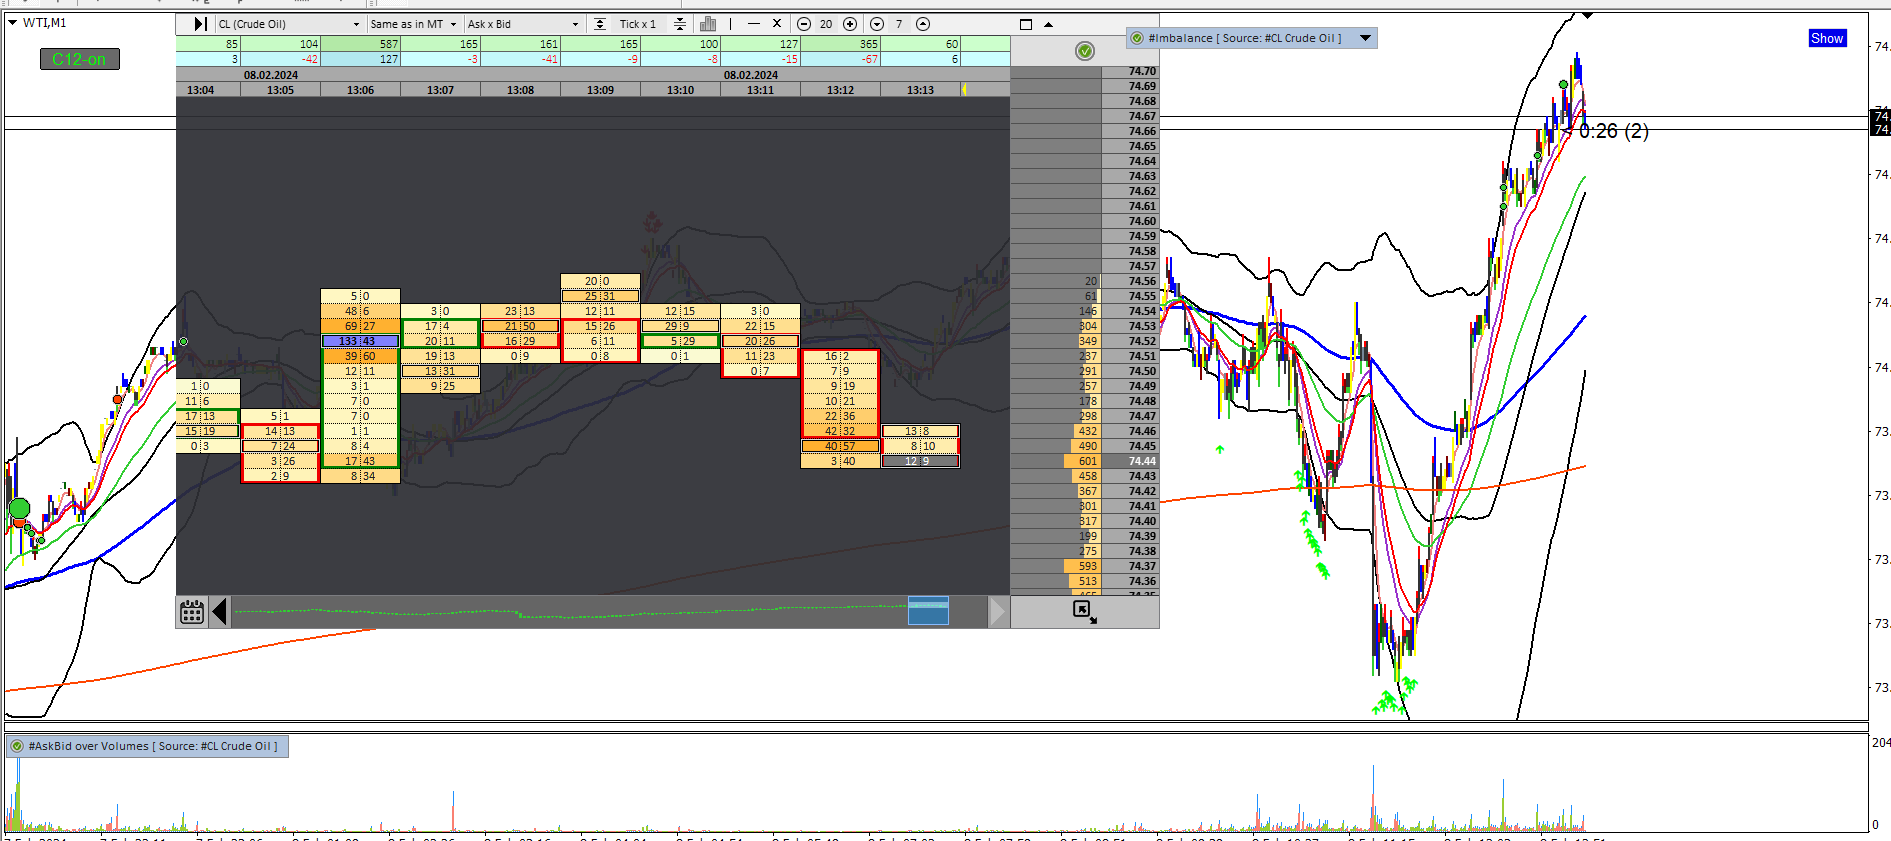Click the black triangle marker atop main chart

pyautogui.click(x=1587, y=16)
